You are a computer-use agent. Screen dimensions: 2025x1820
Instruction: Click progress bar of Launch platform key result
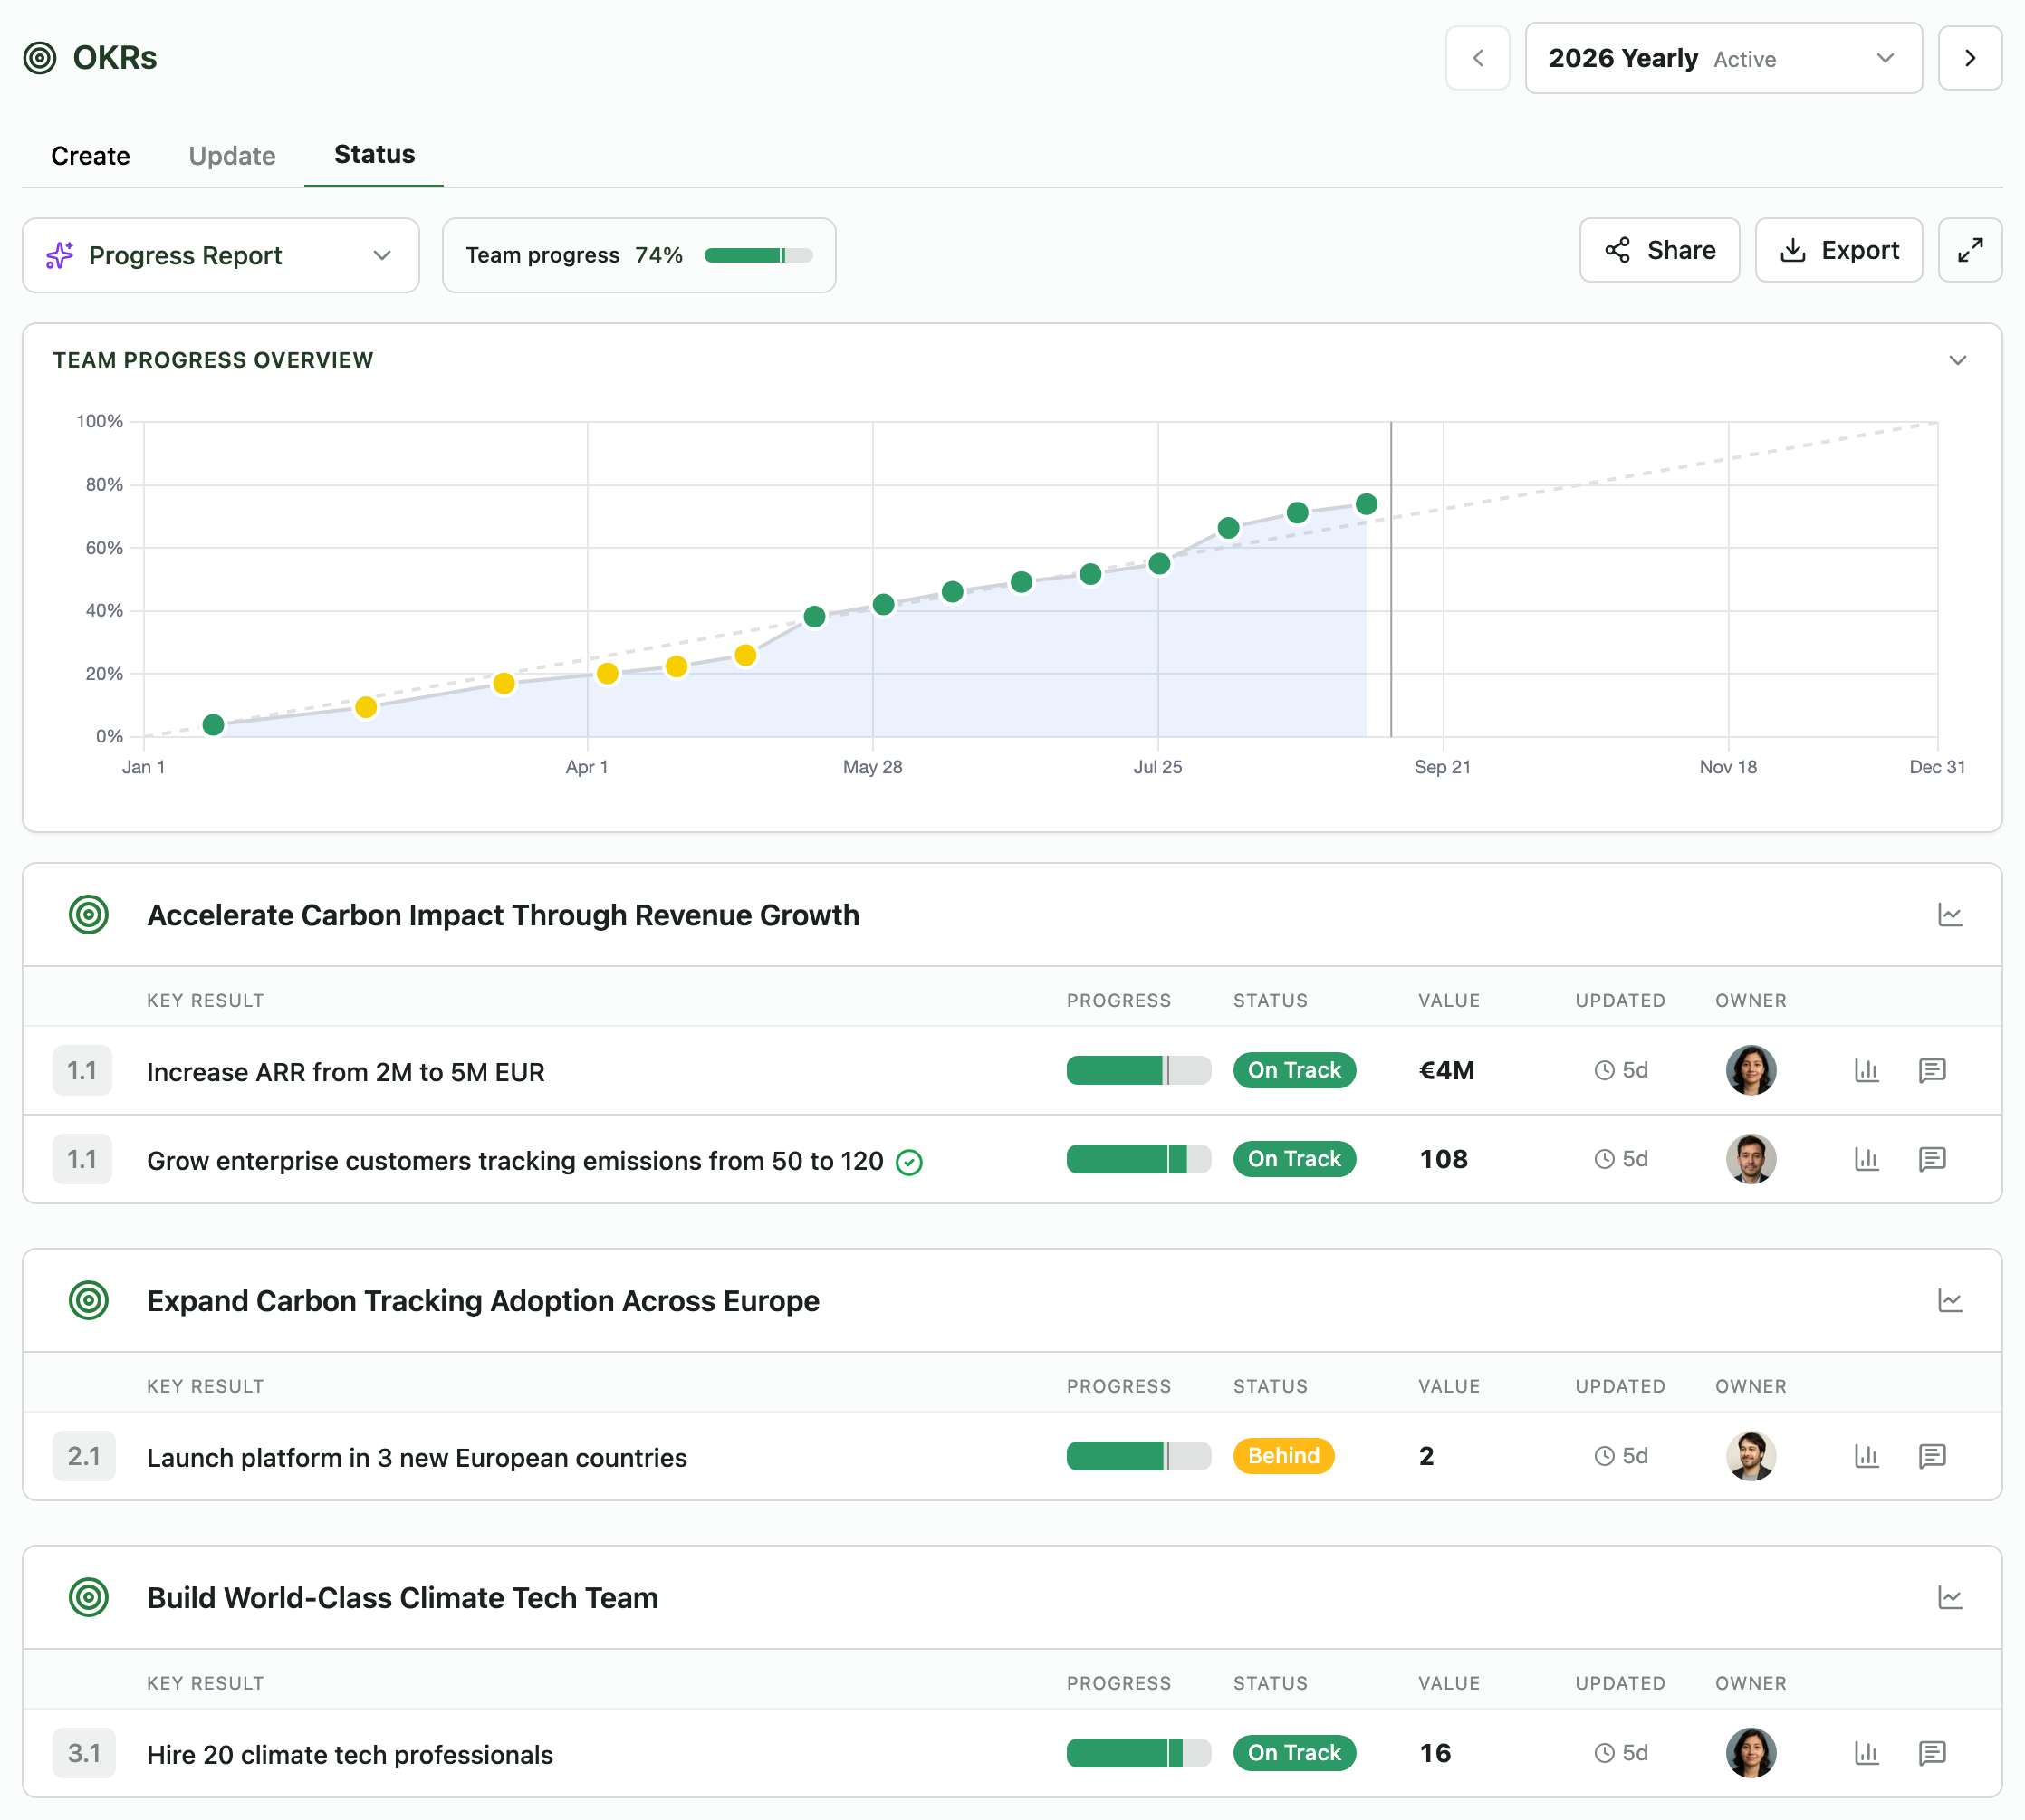(1138, 1456)
